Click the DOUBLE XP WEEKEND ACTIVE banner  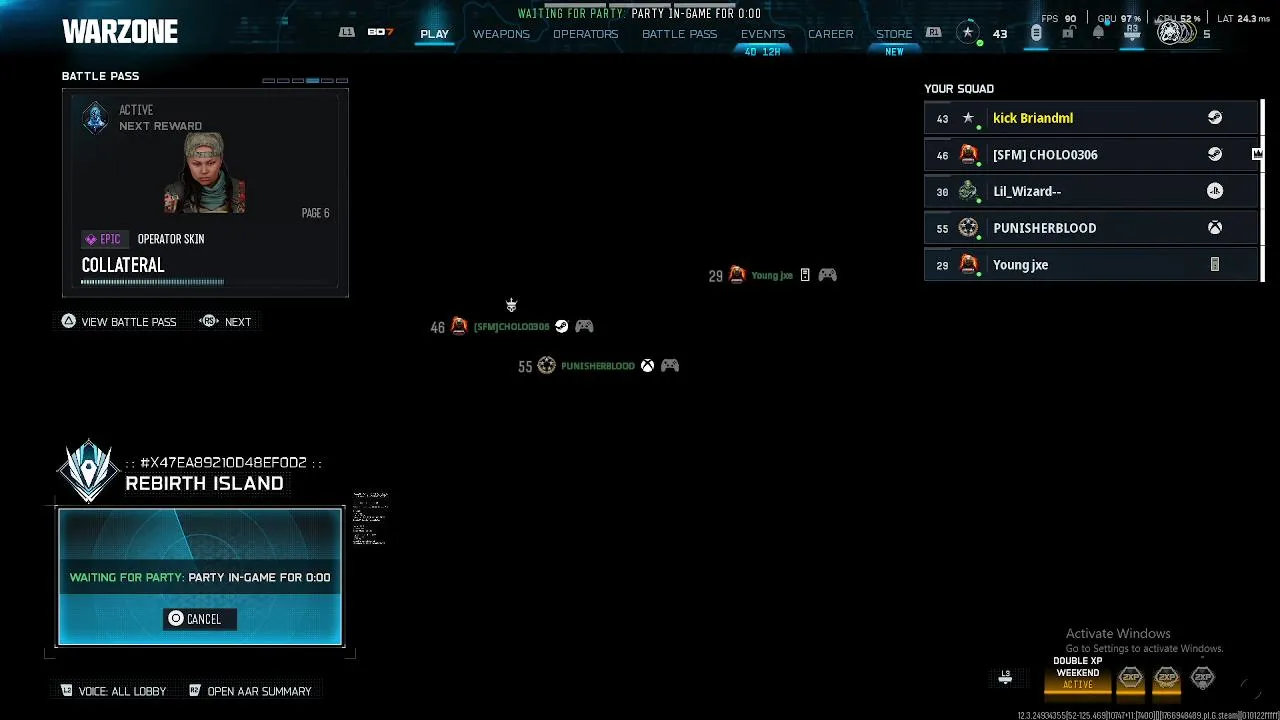(x=1078, y=674)
